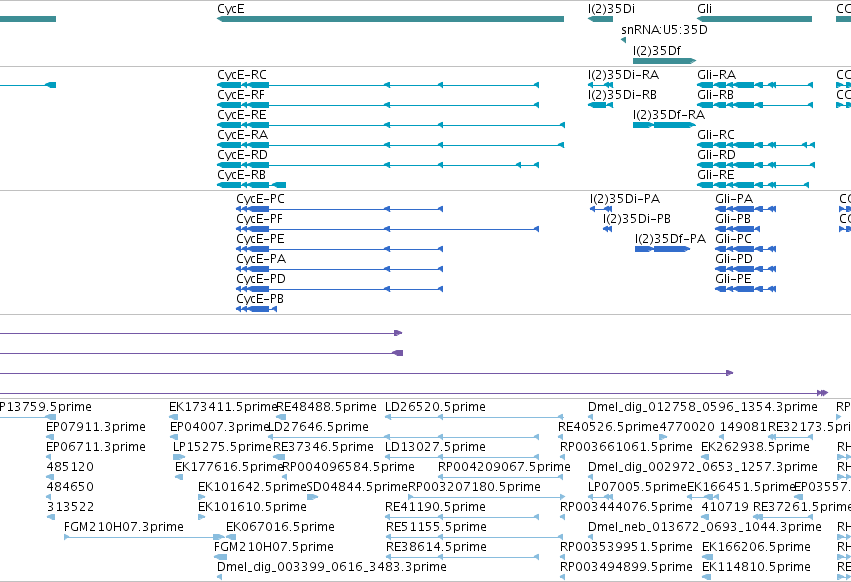Select RE38614.5prime EST
851x582 pixels.
click(436, 547)
